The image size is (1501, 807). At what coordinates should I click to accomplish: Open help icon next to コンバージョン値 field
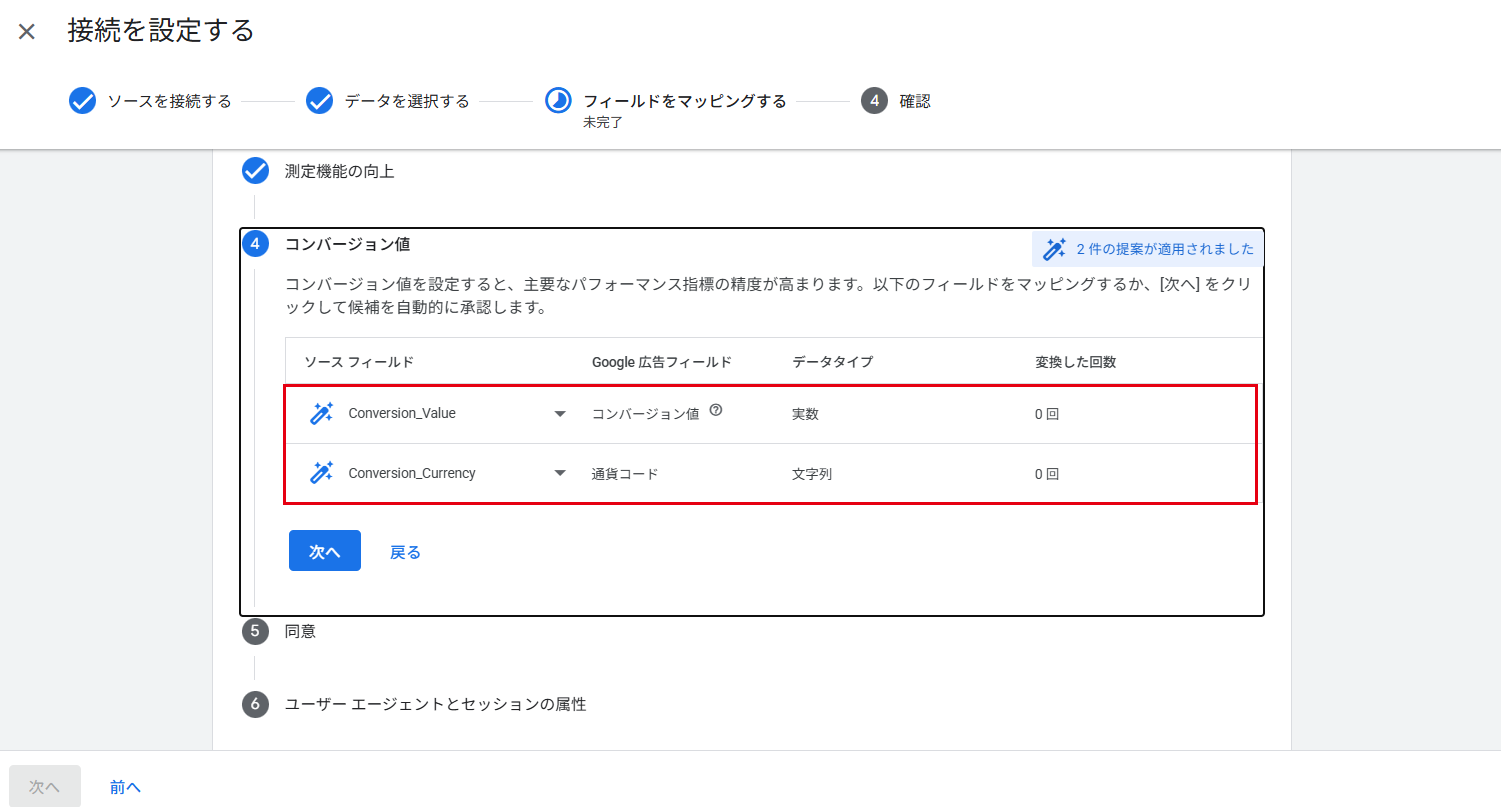(716, 410)
